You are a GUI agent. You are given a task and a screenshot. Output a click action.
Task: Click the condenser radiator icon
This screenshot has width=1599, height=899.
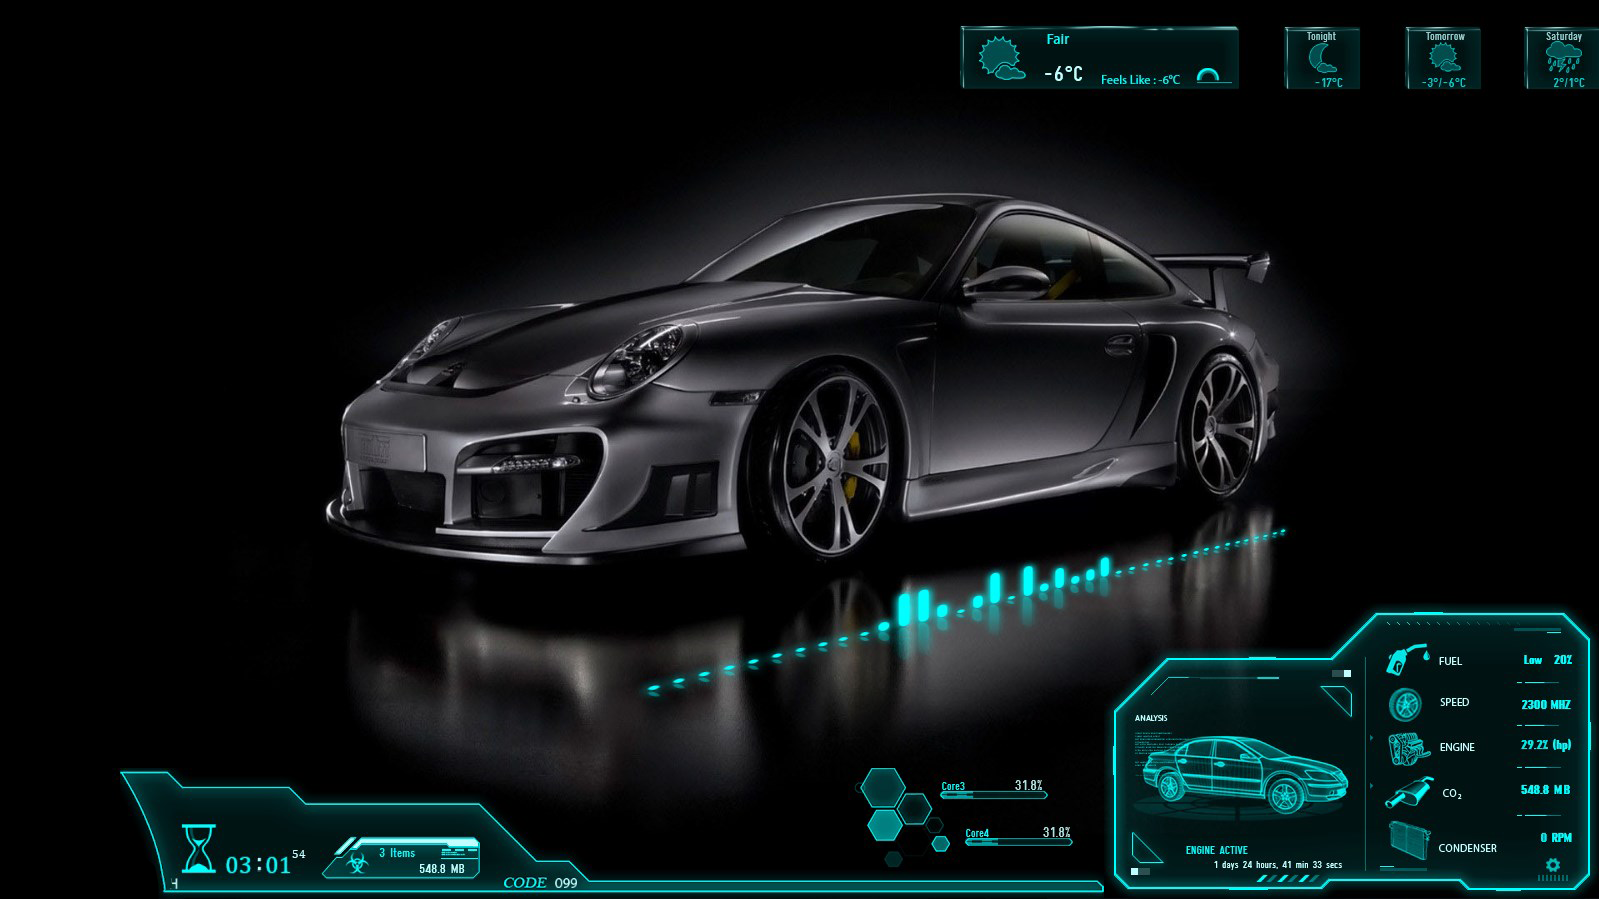(1408, 841)
